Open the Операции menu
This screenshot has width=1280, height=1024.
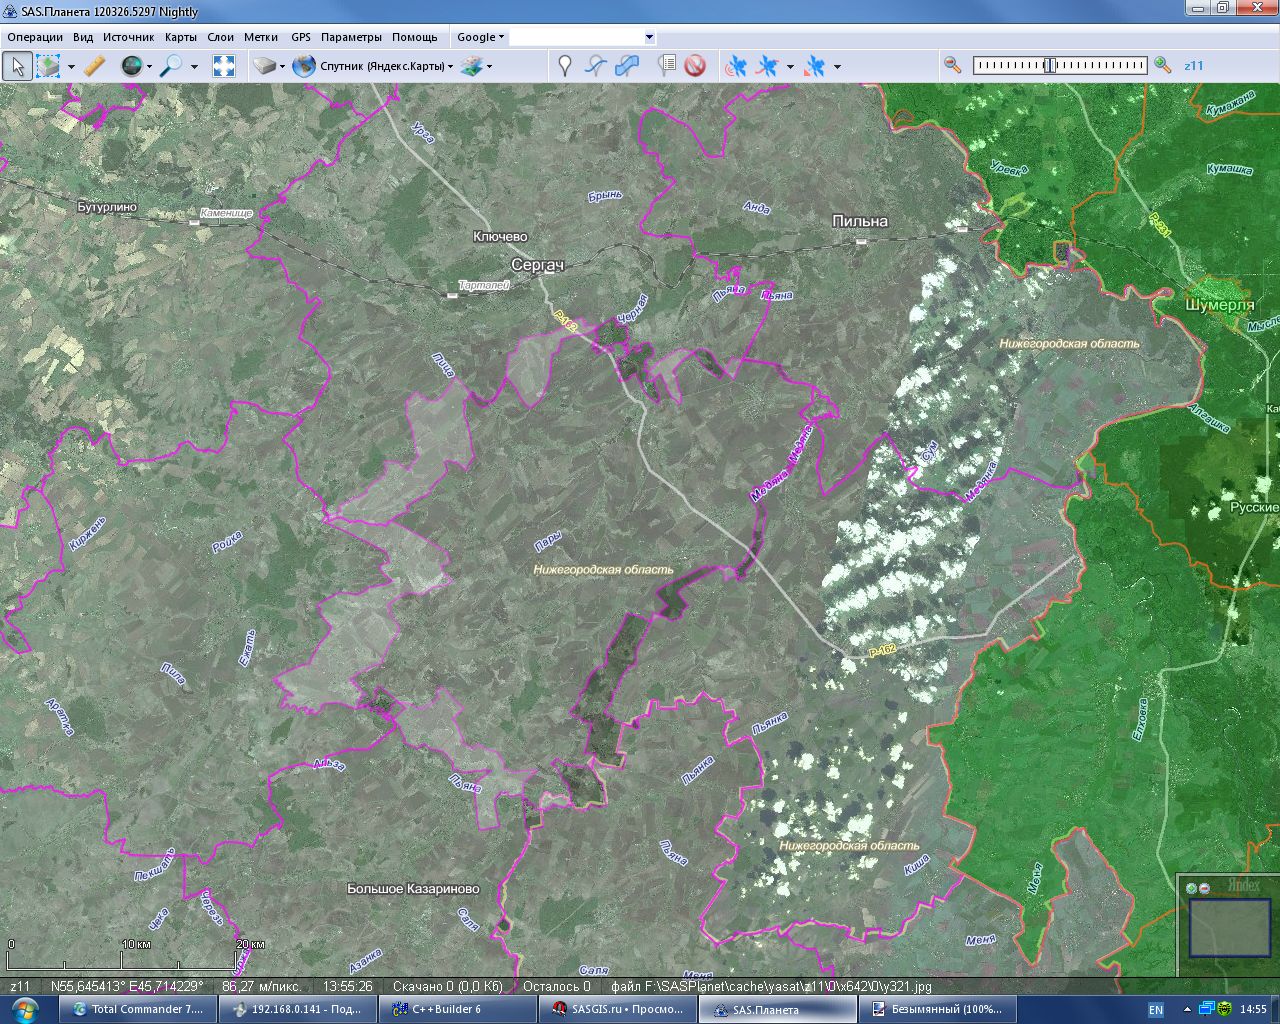tap(35, 37)
